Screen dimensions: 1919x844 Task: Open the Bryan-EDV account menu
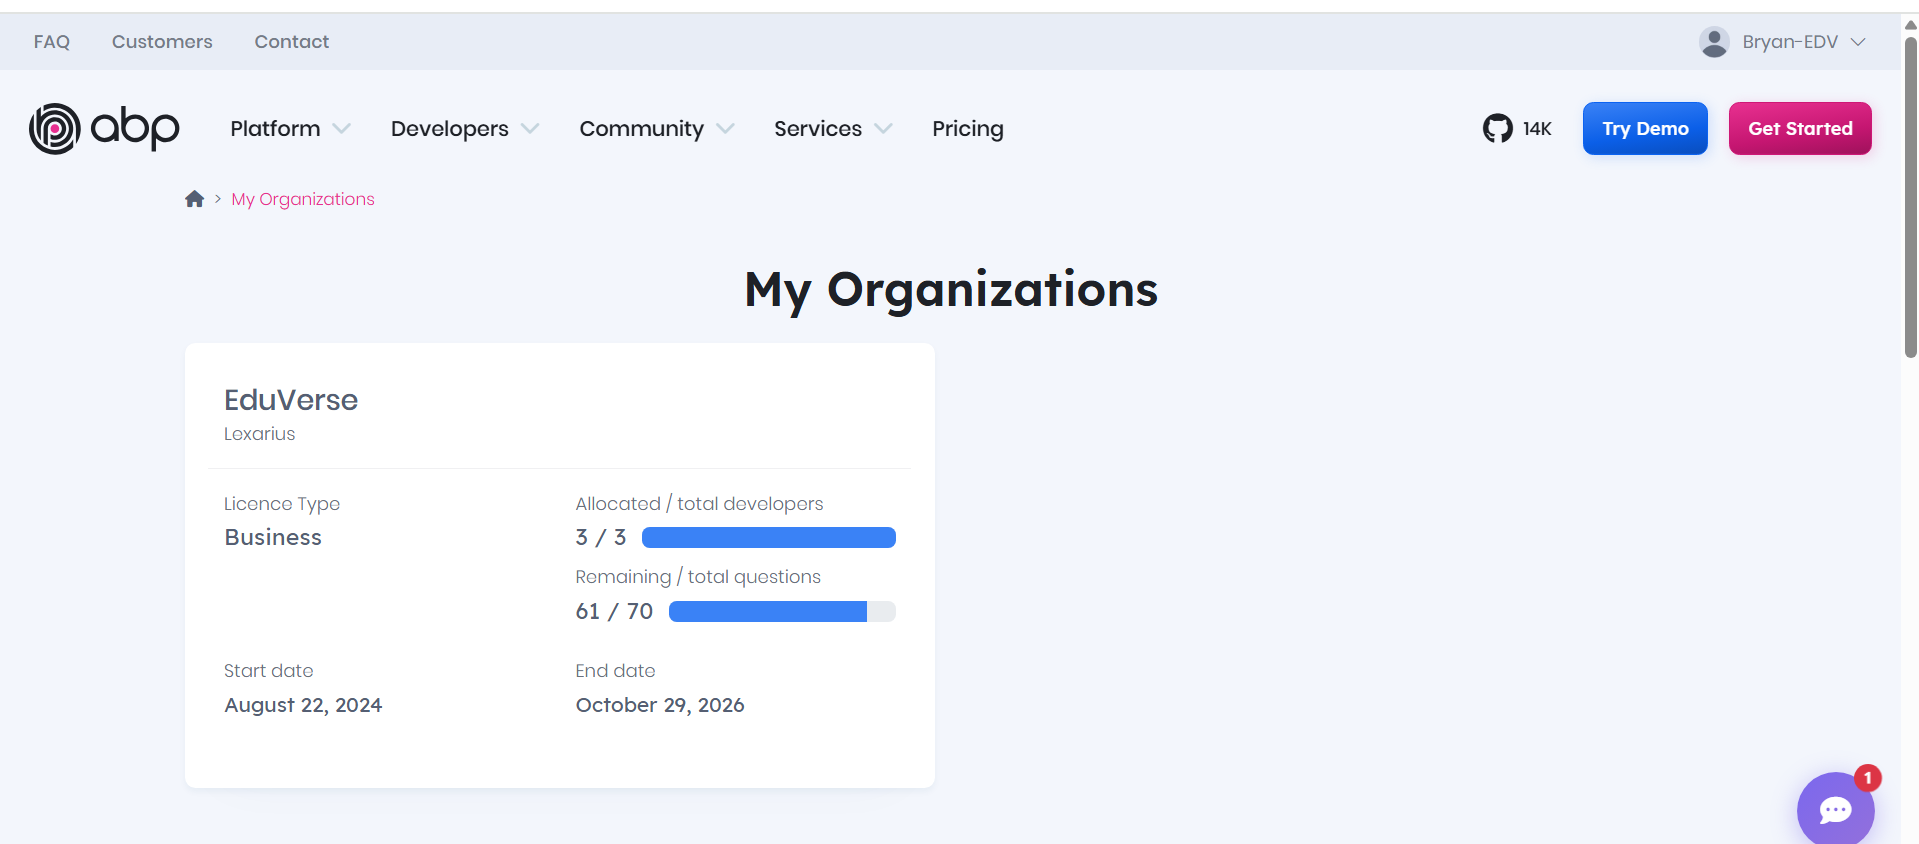(x=1790, y=42)
